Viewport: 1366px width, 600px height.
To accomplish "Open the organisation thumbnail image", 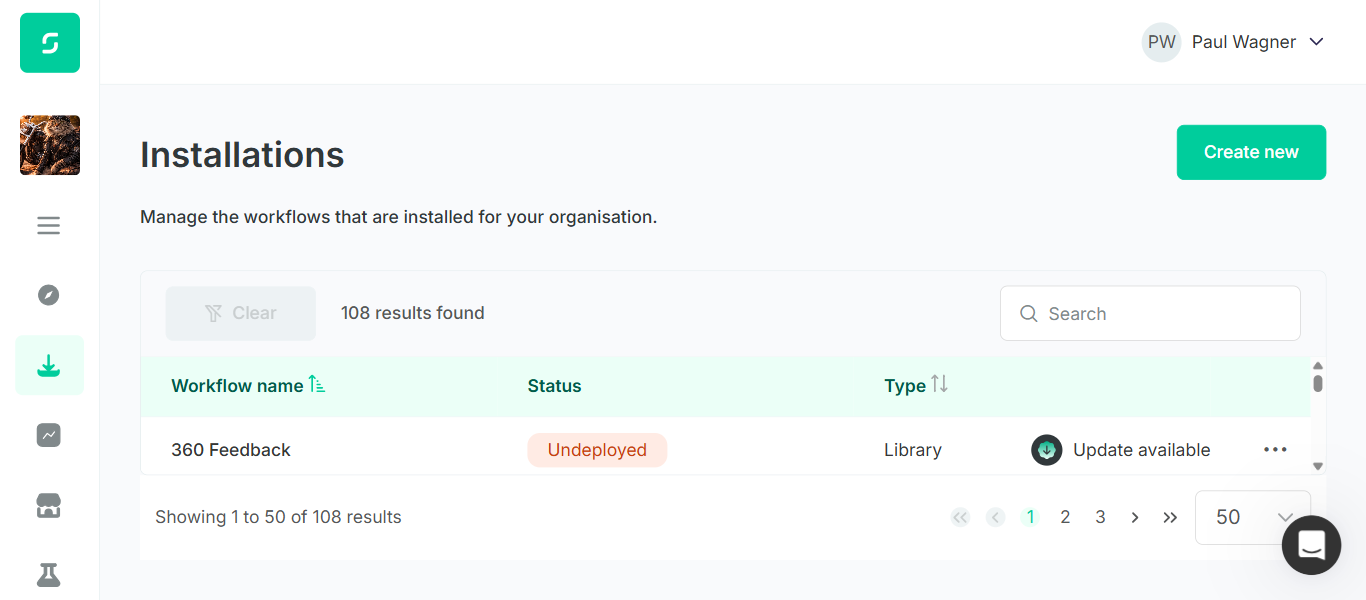I will [50, 145].
